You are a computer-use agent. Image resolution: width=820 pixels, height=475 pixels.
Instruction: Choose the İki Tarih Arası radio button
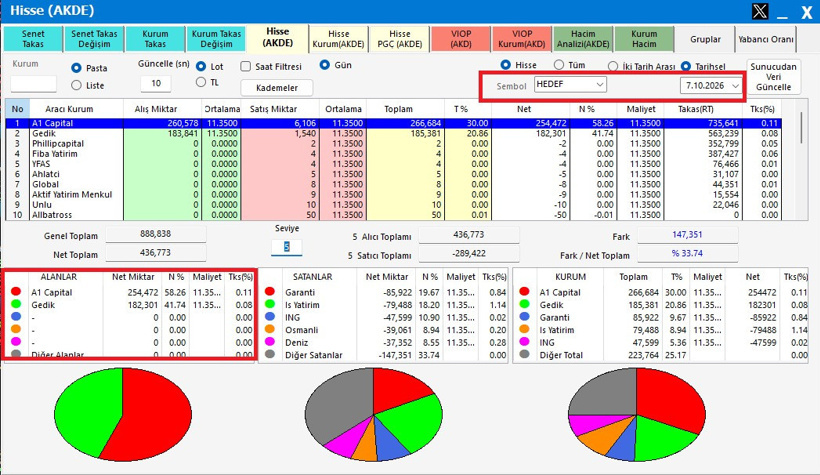pos(613,66)
